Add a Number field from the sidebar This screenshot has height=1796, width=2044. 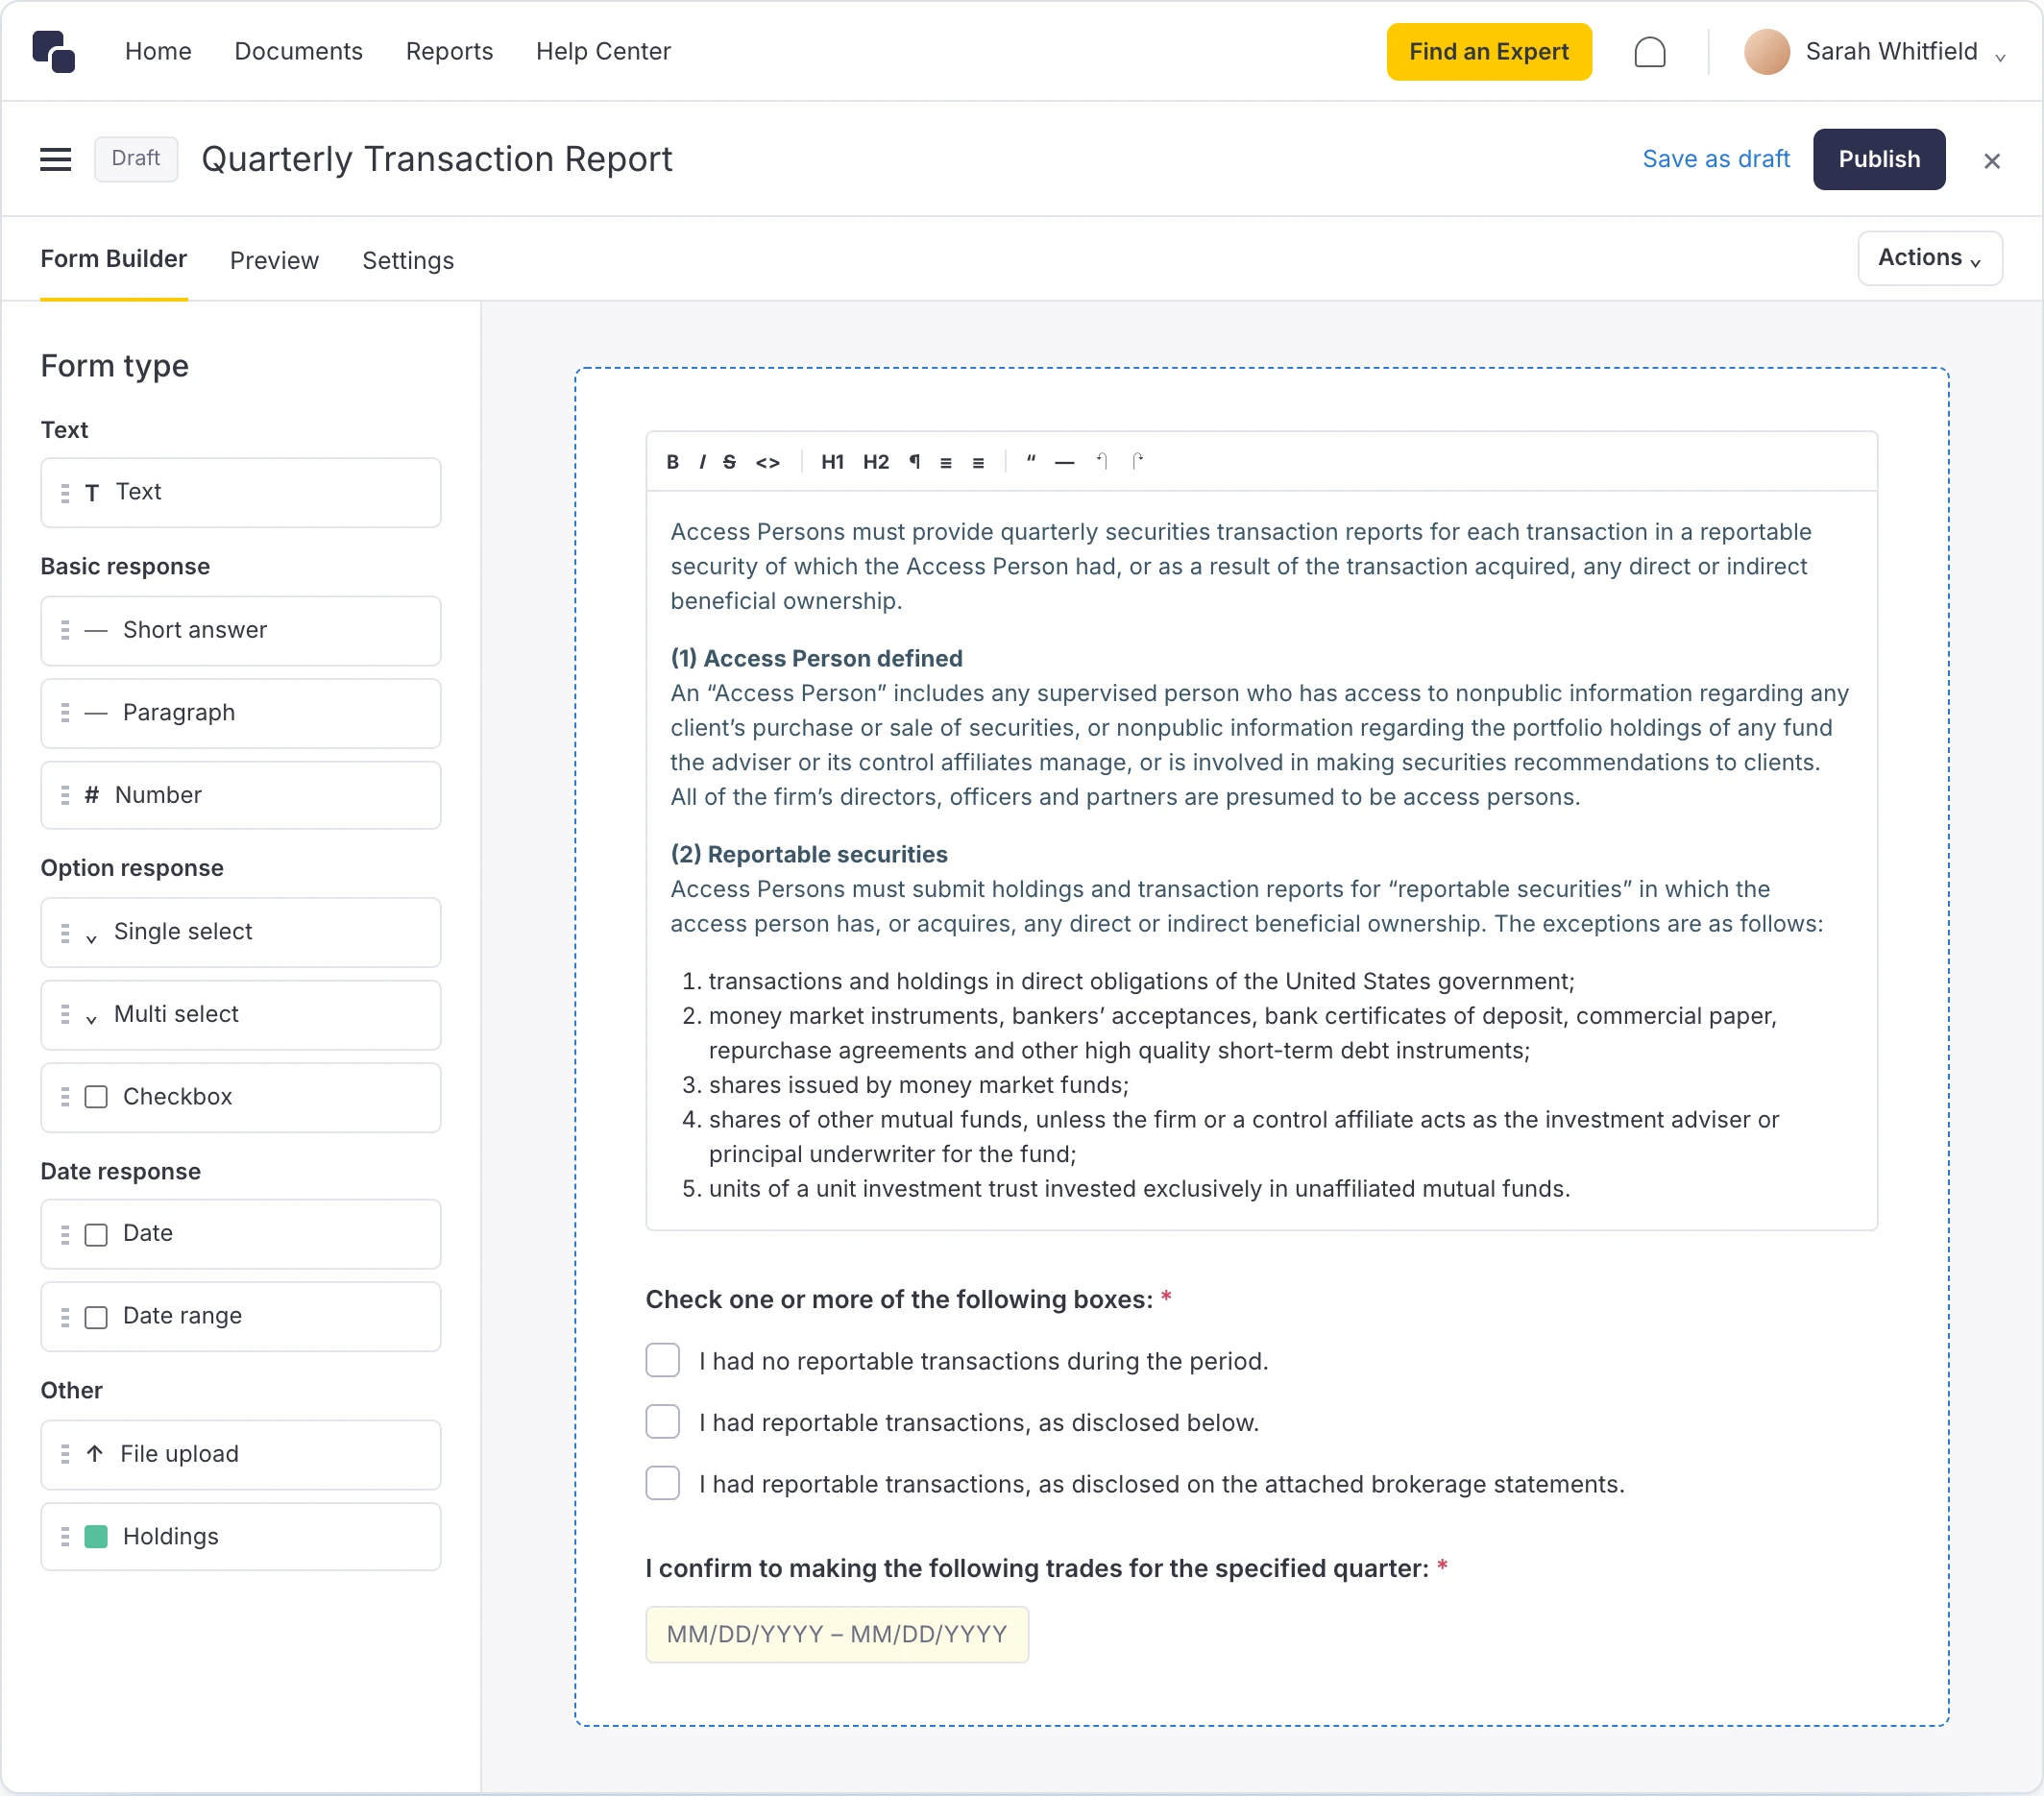point(241,795)
